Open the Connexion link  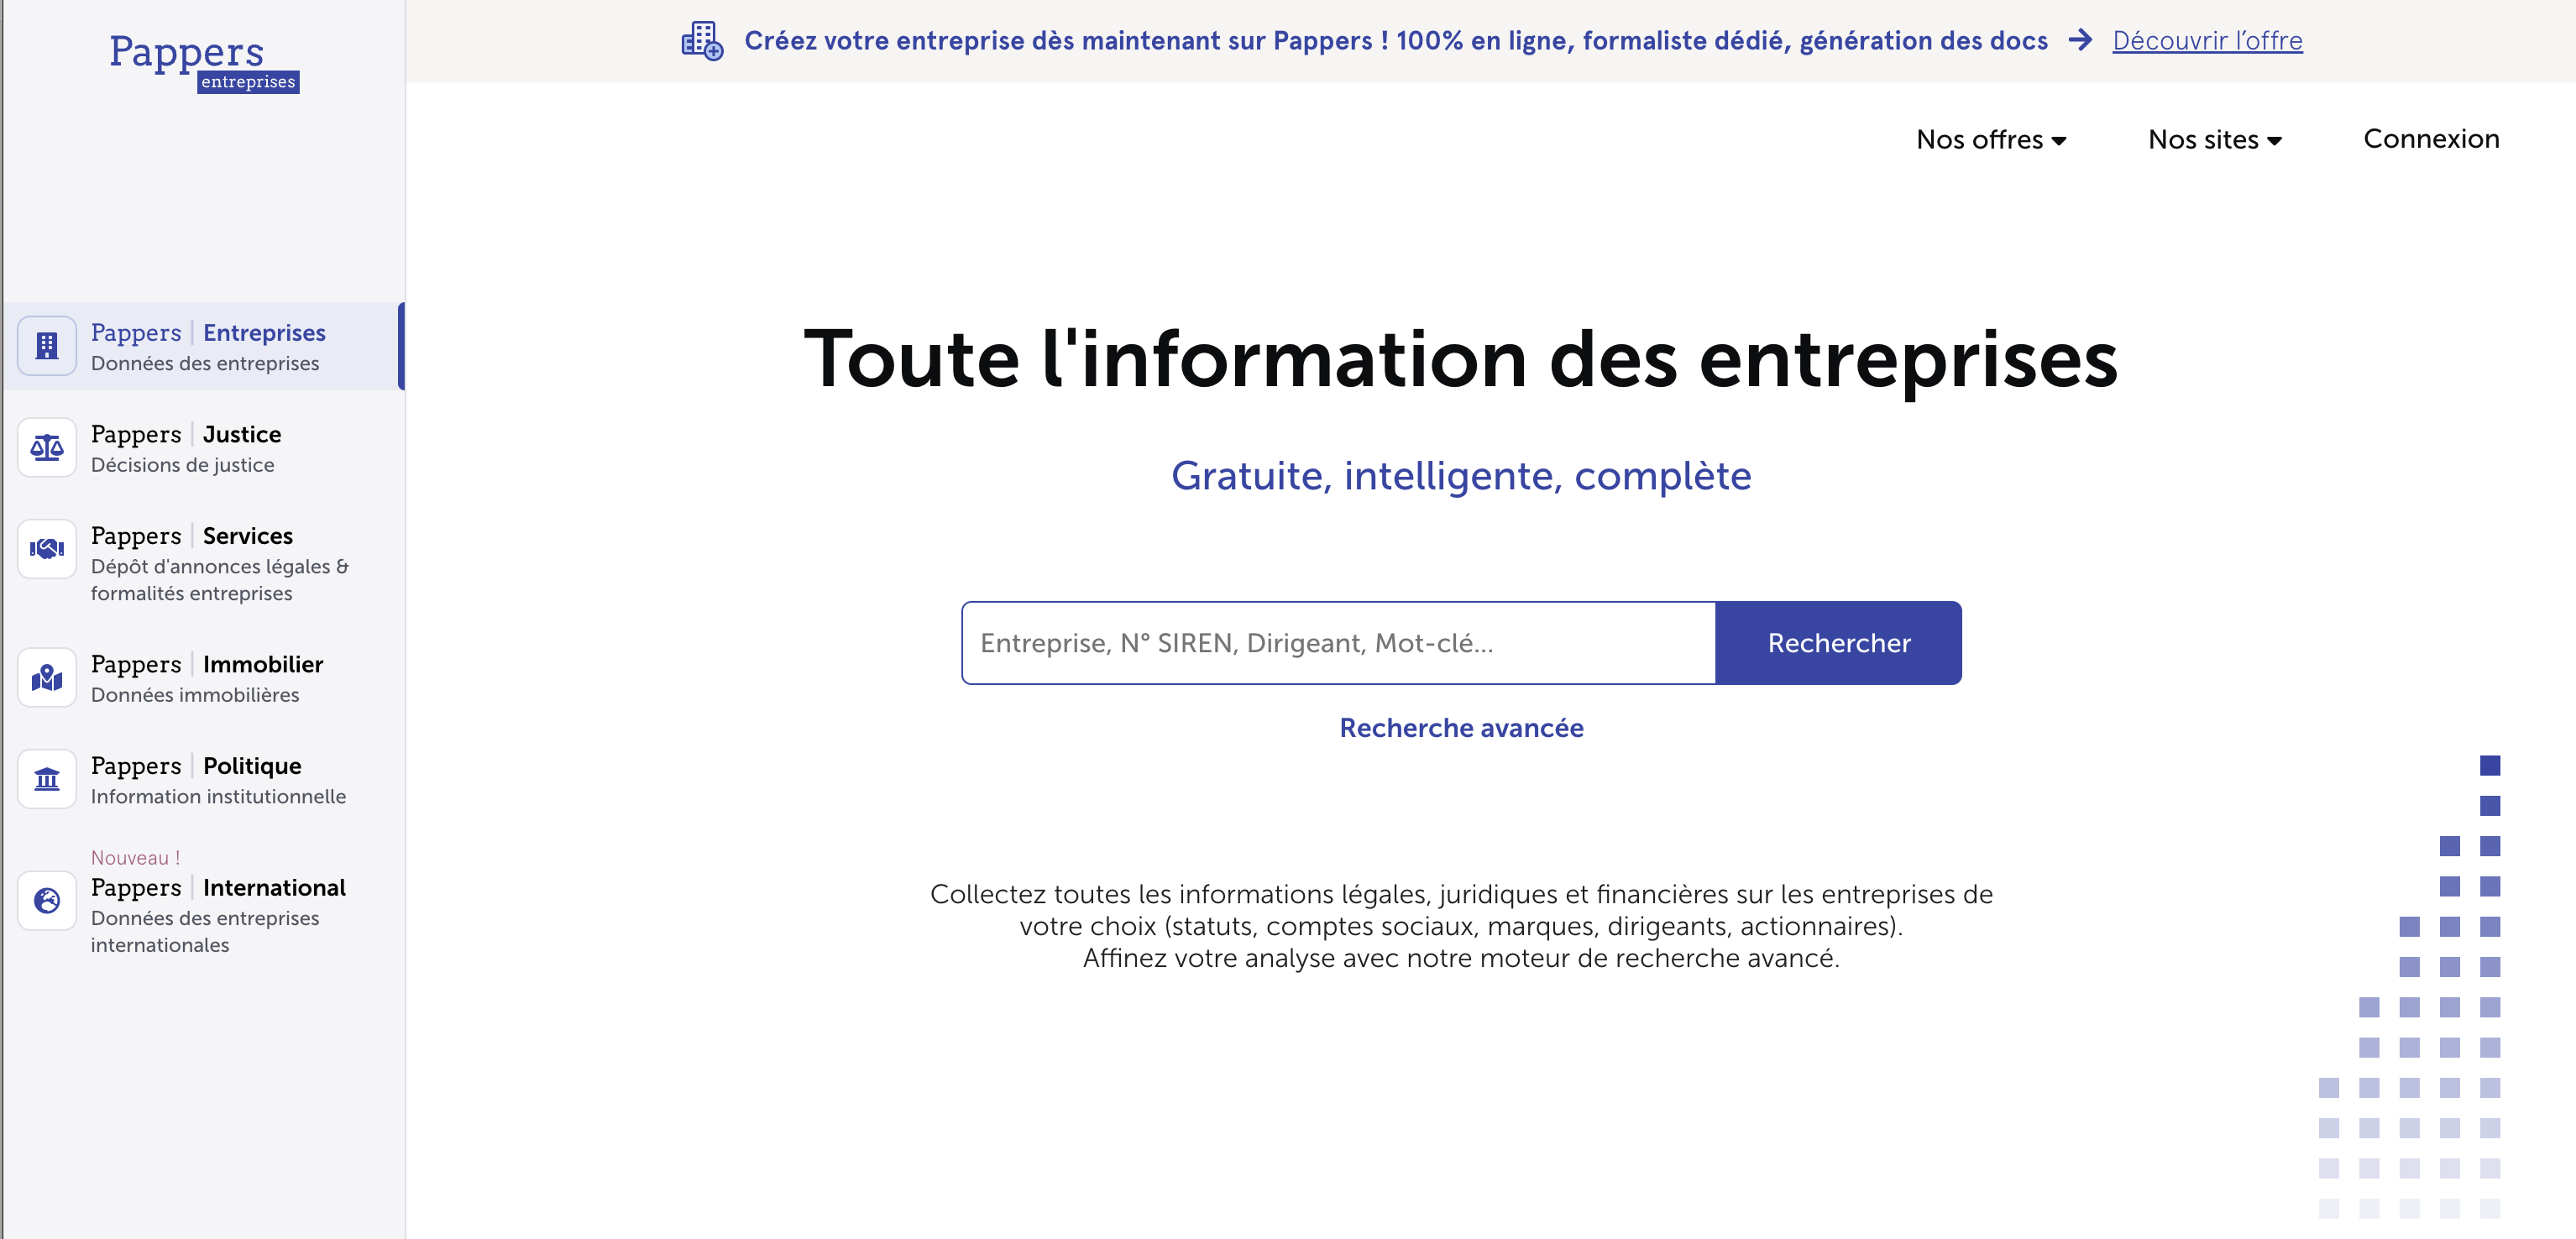tap(2431, 138)
